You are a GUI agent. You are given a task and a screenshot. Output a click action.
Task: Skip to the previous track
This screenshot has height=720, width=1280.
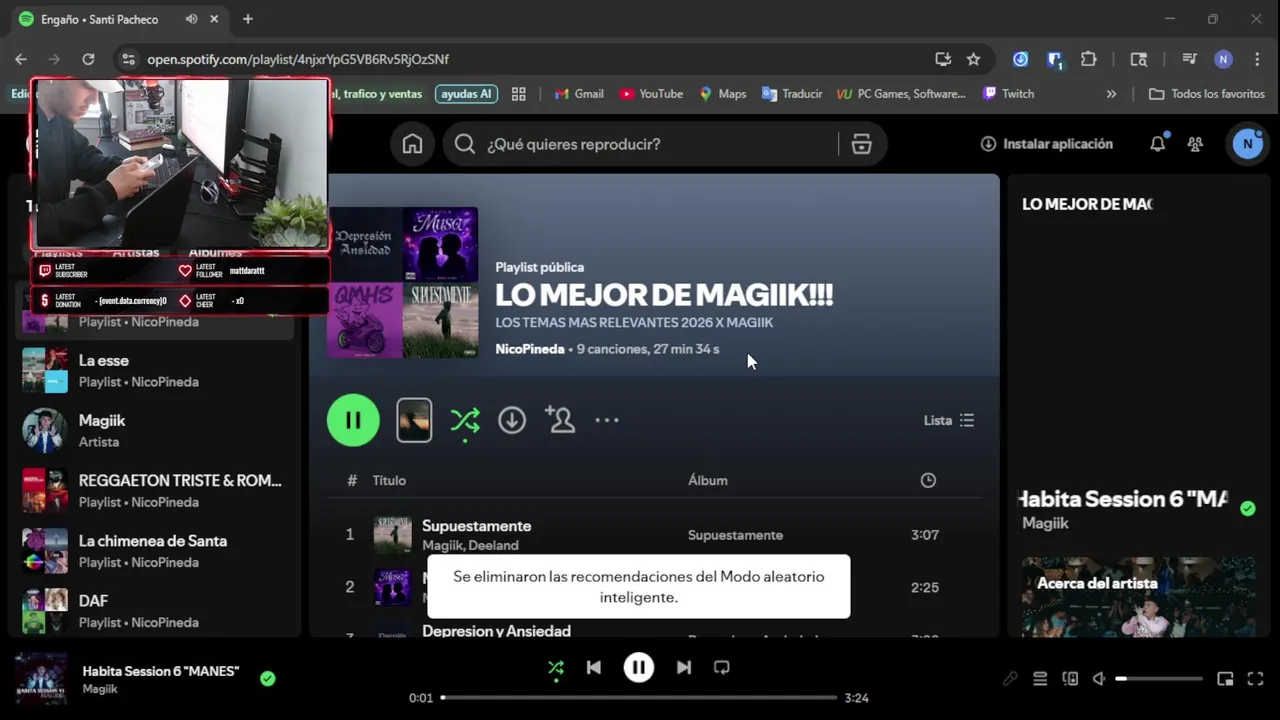pos(594,667)
